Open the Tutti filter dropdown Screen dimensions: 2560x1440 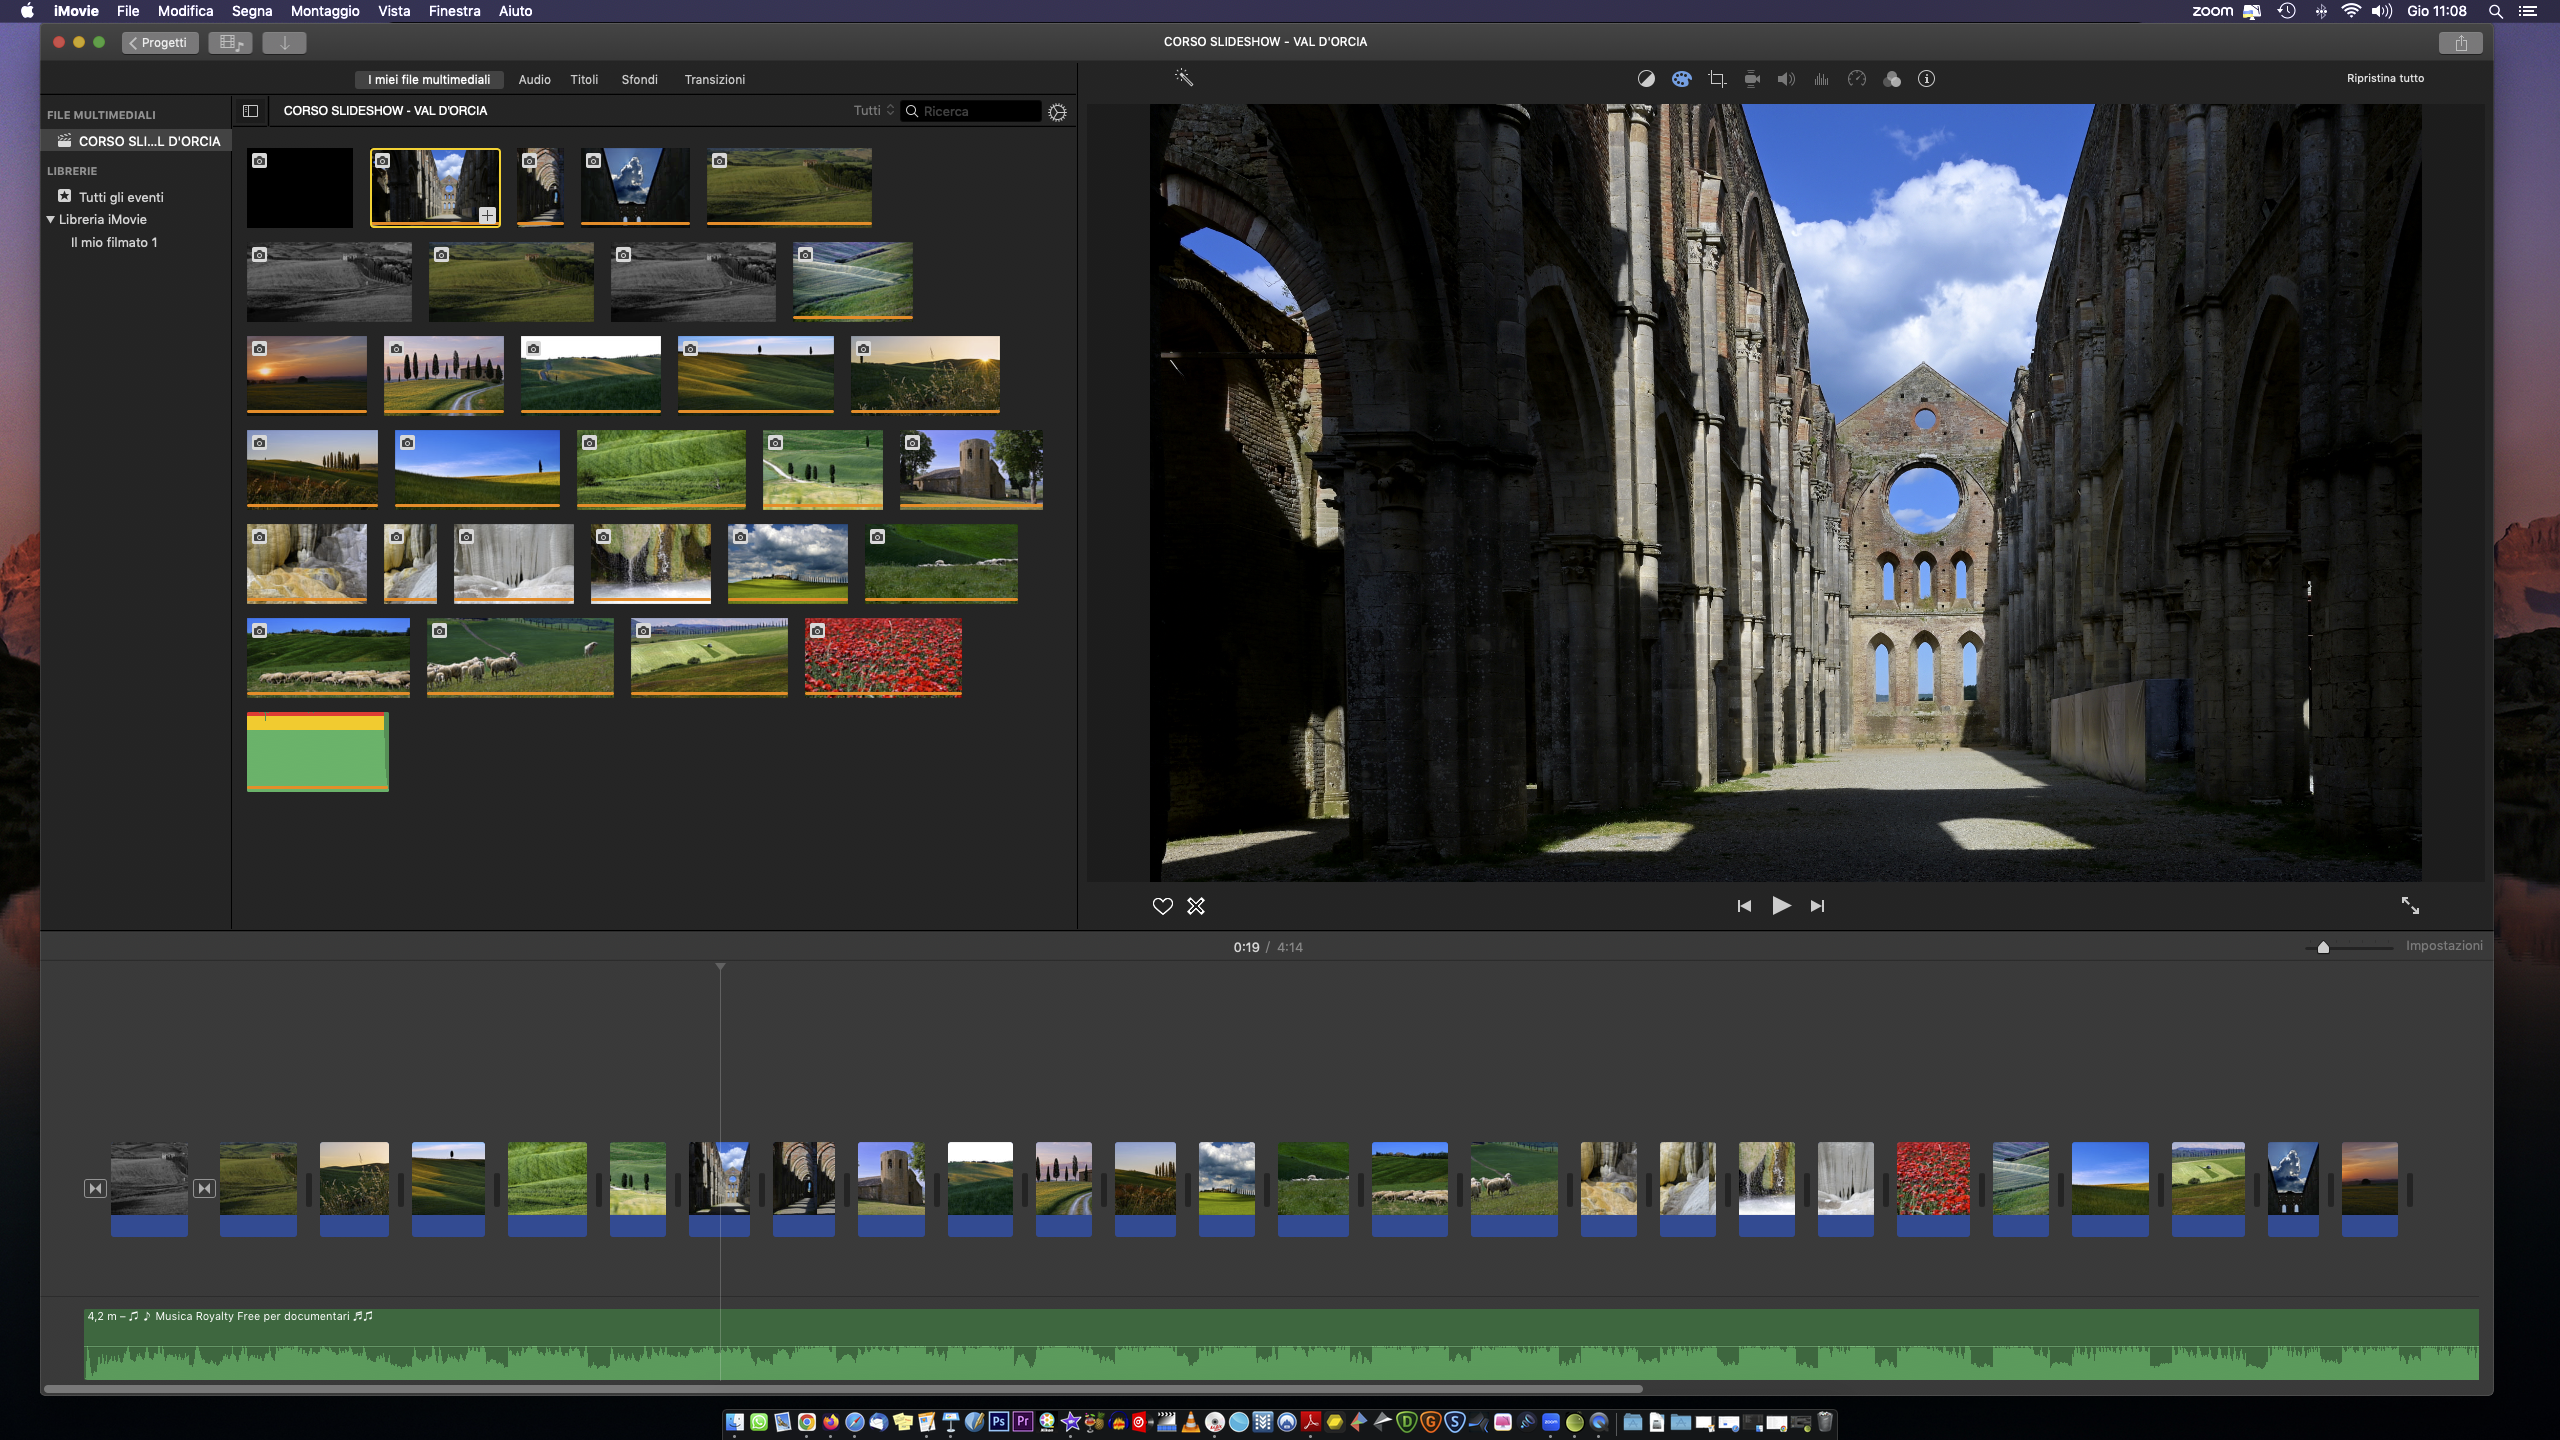(873, 111)
